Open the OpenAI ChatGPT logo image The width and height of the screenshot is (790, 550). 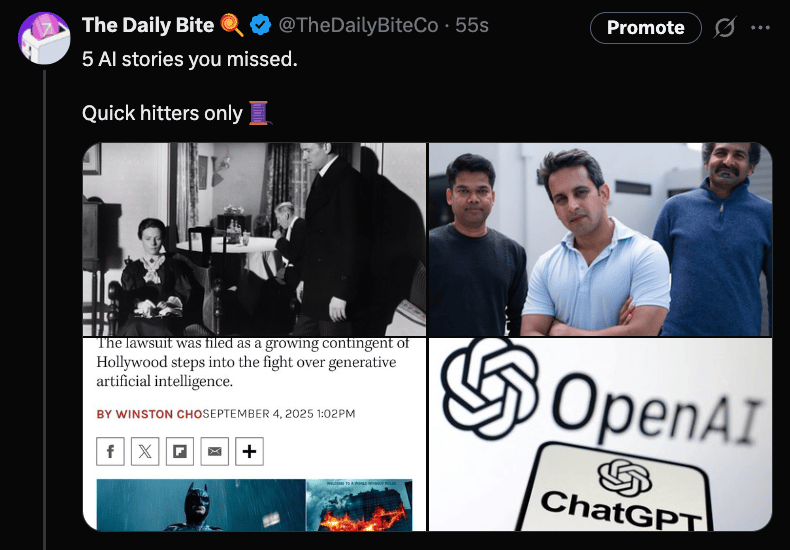point(600,434)
